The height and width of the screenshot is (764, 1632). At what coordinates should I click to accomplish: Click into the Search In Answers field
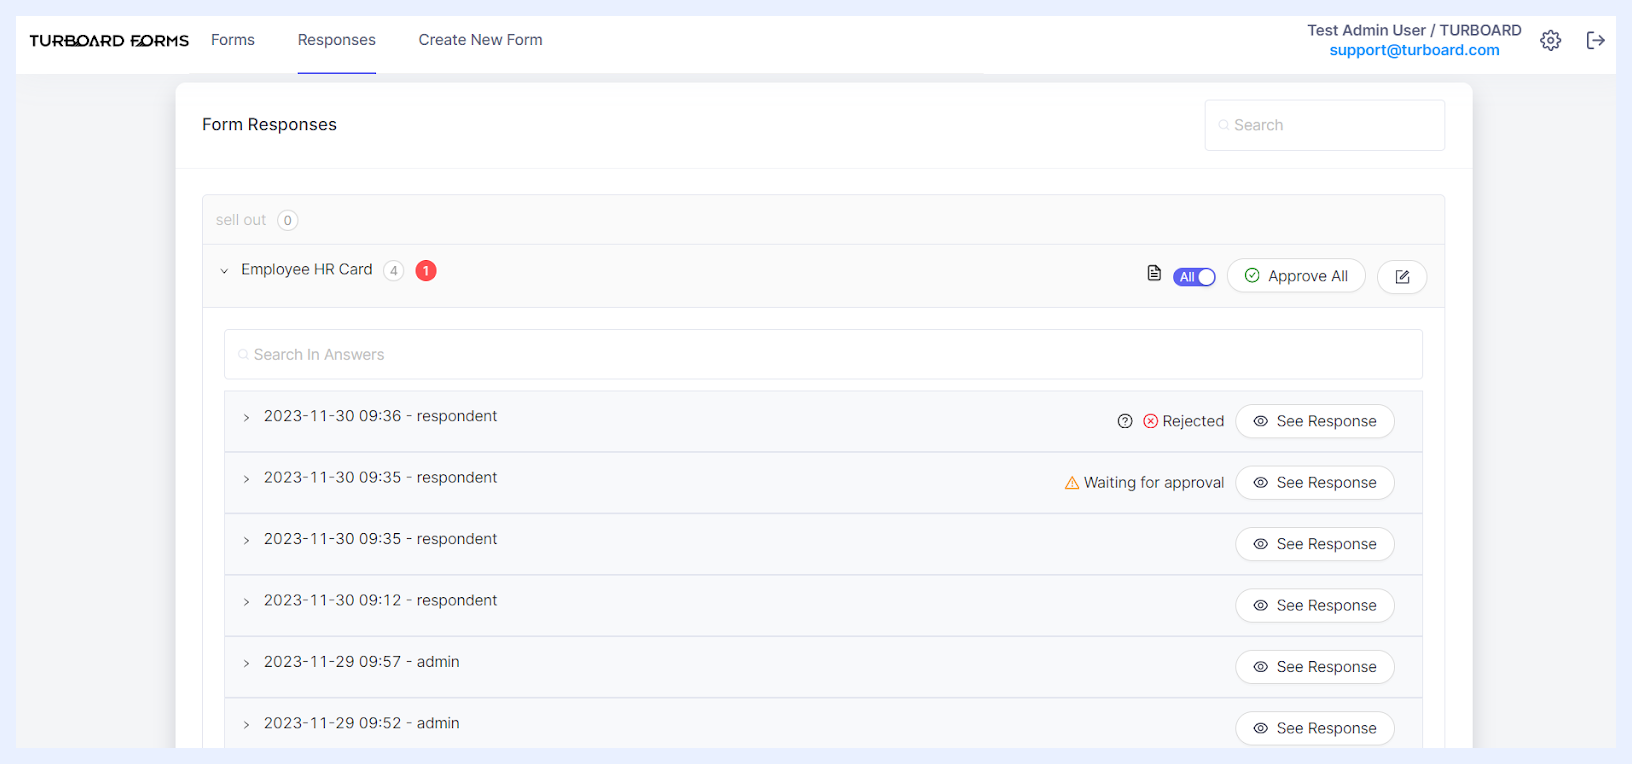pos(823,355)
